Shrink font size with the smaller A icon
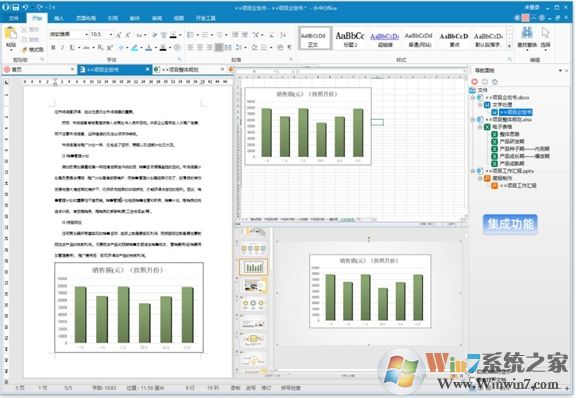This screenshot has height=398, width=575. (127, 35)
